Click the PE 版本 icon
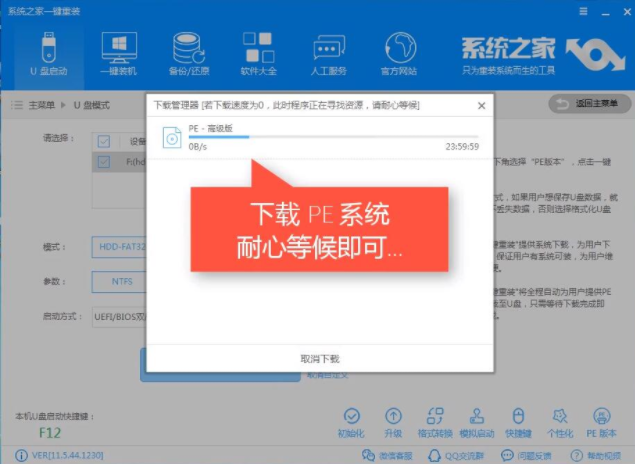This screenshot has width=635, height=464. click(x=601, y=423)
